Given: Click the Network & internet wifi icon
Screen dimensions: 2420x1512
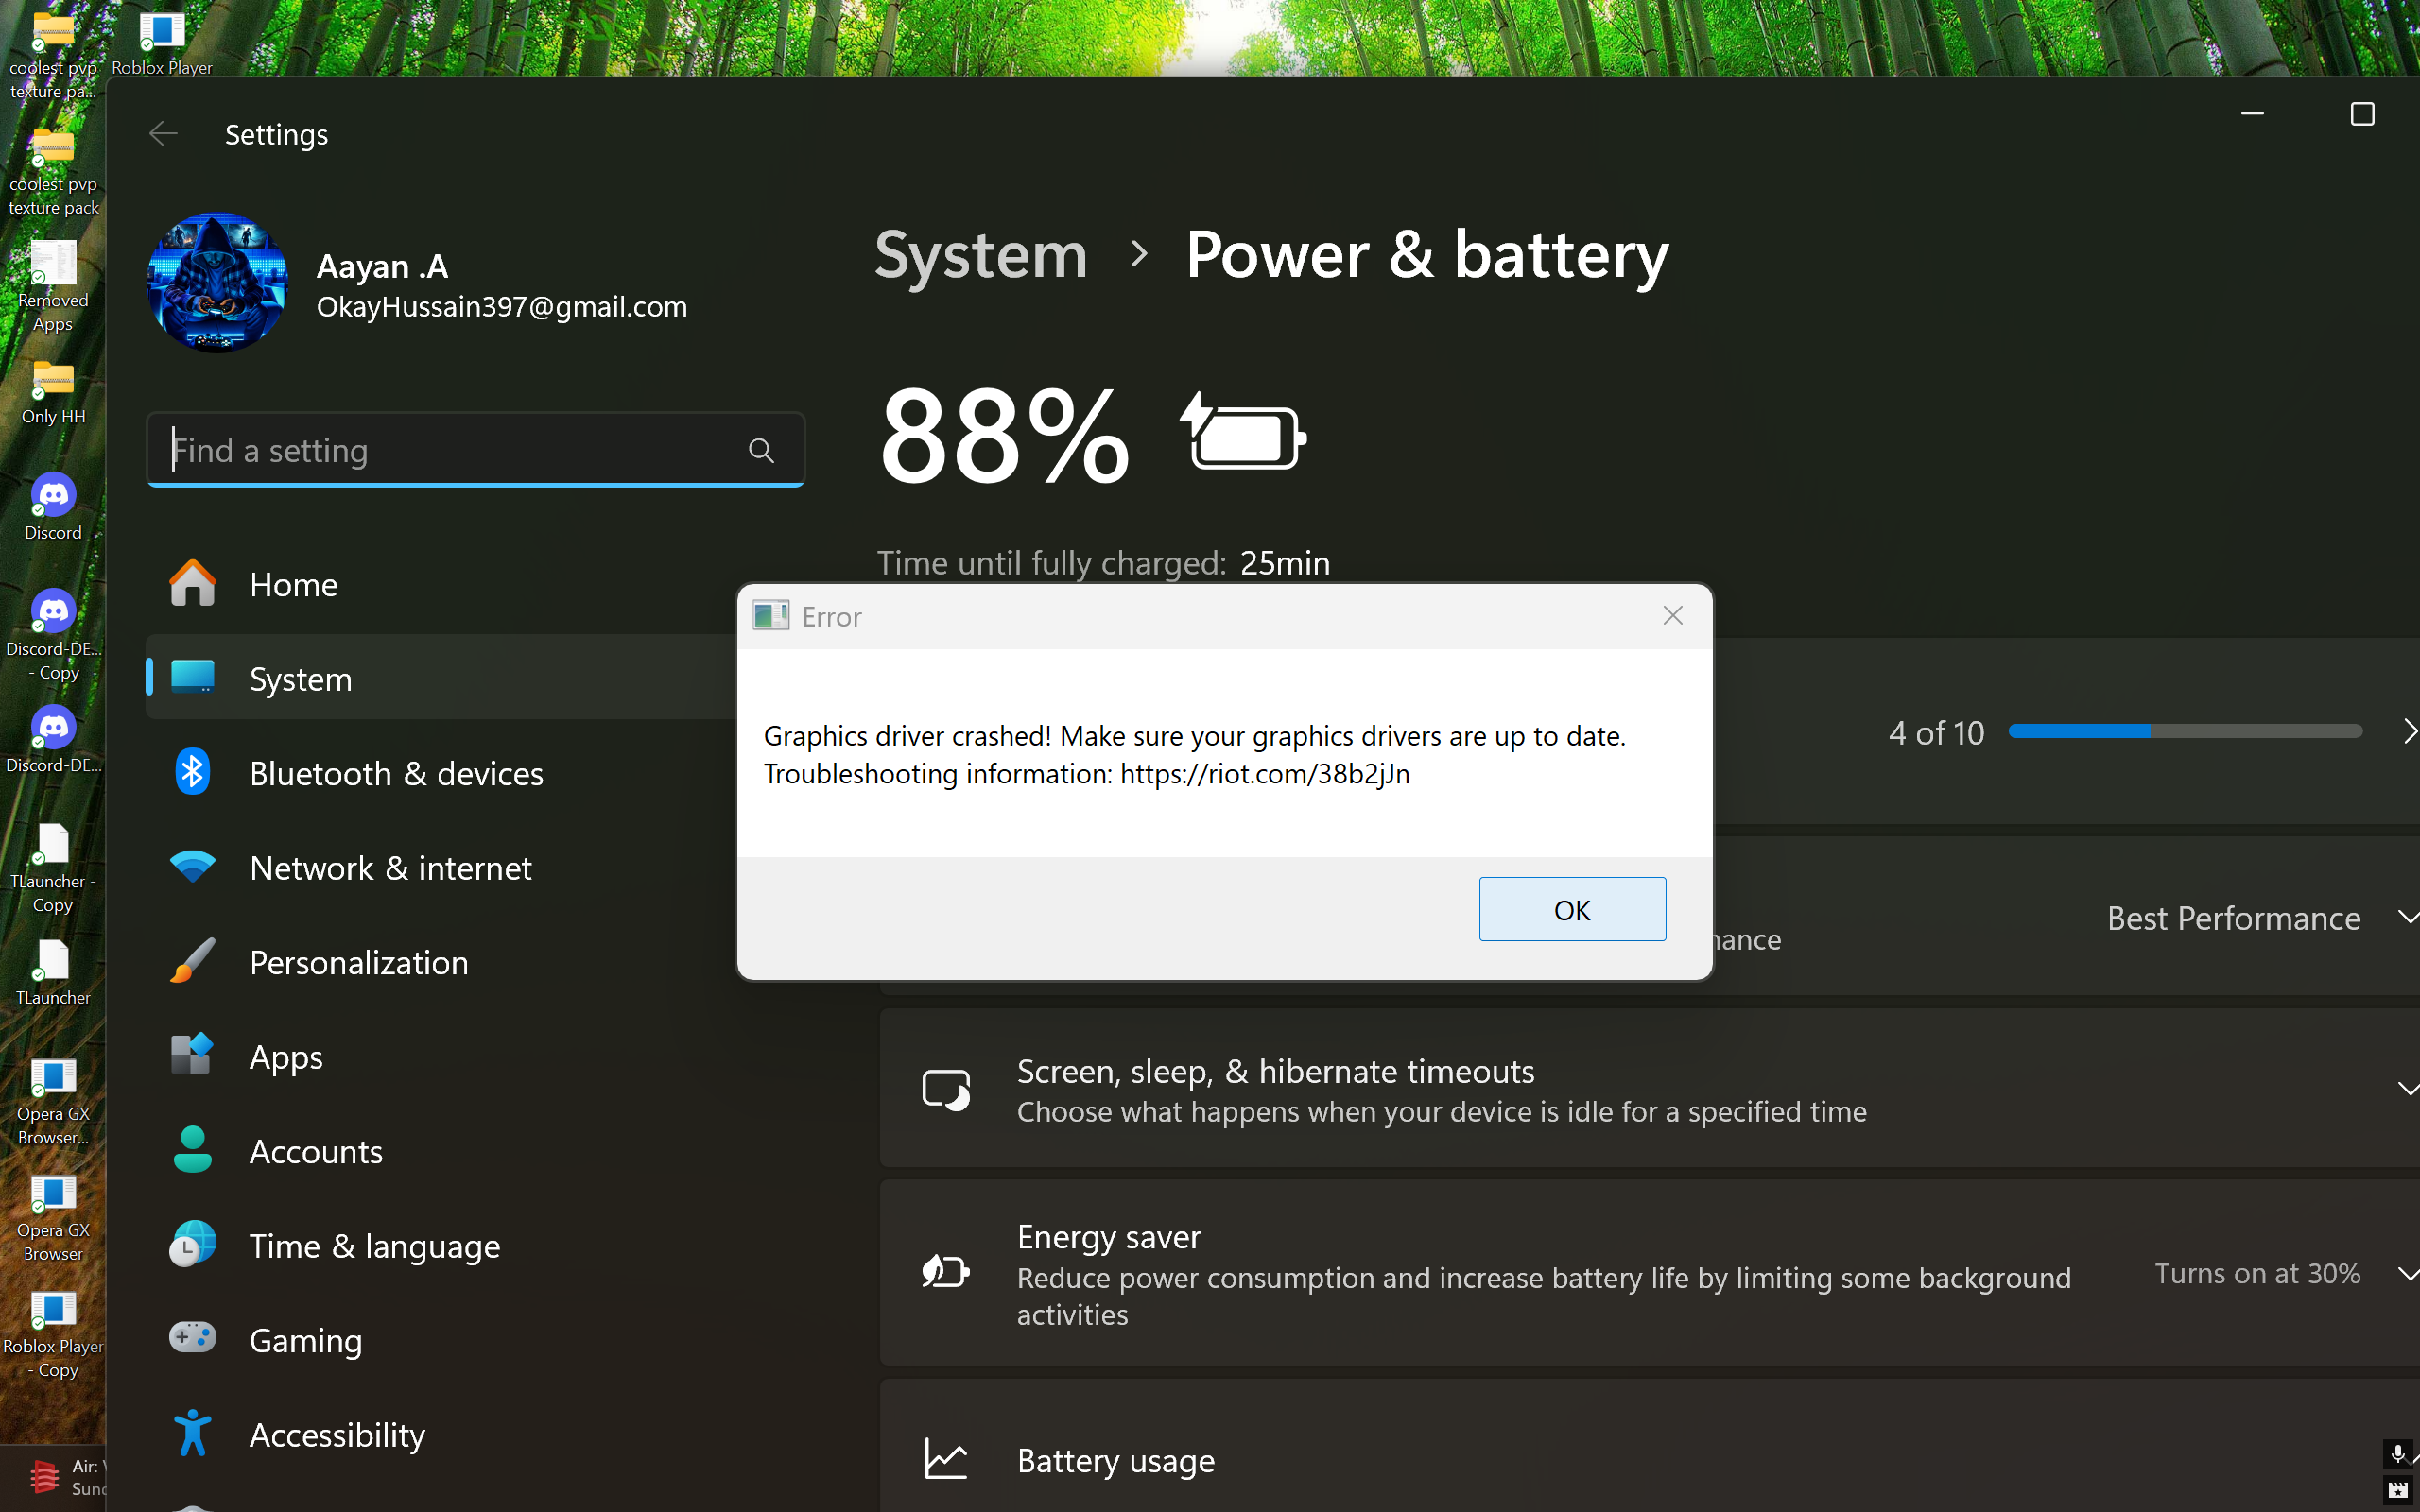Looking at the screenshot, I should click(x=192, y=867).
